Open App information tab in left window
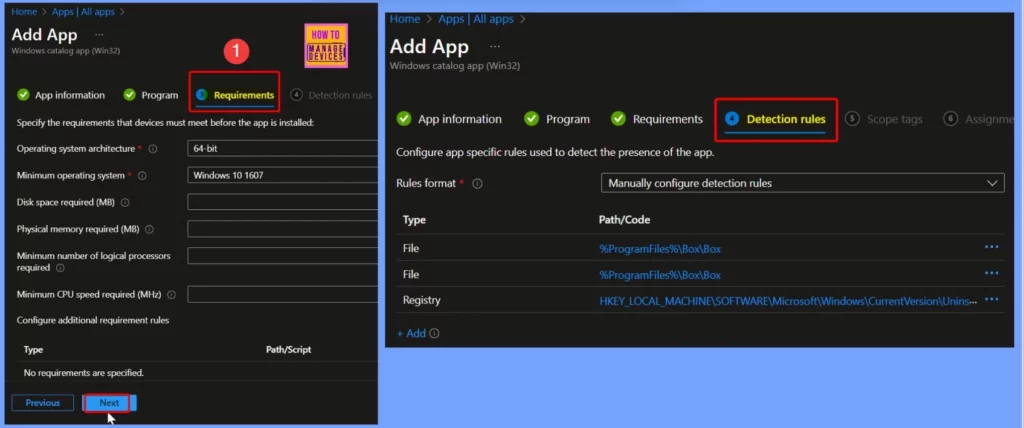1024x428 pixels. click(x=61, y=95)
